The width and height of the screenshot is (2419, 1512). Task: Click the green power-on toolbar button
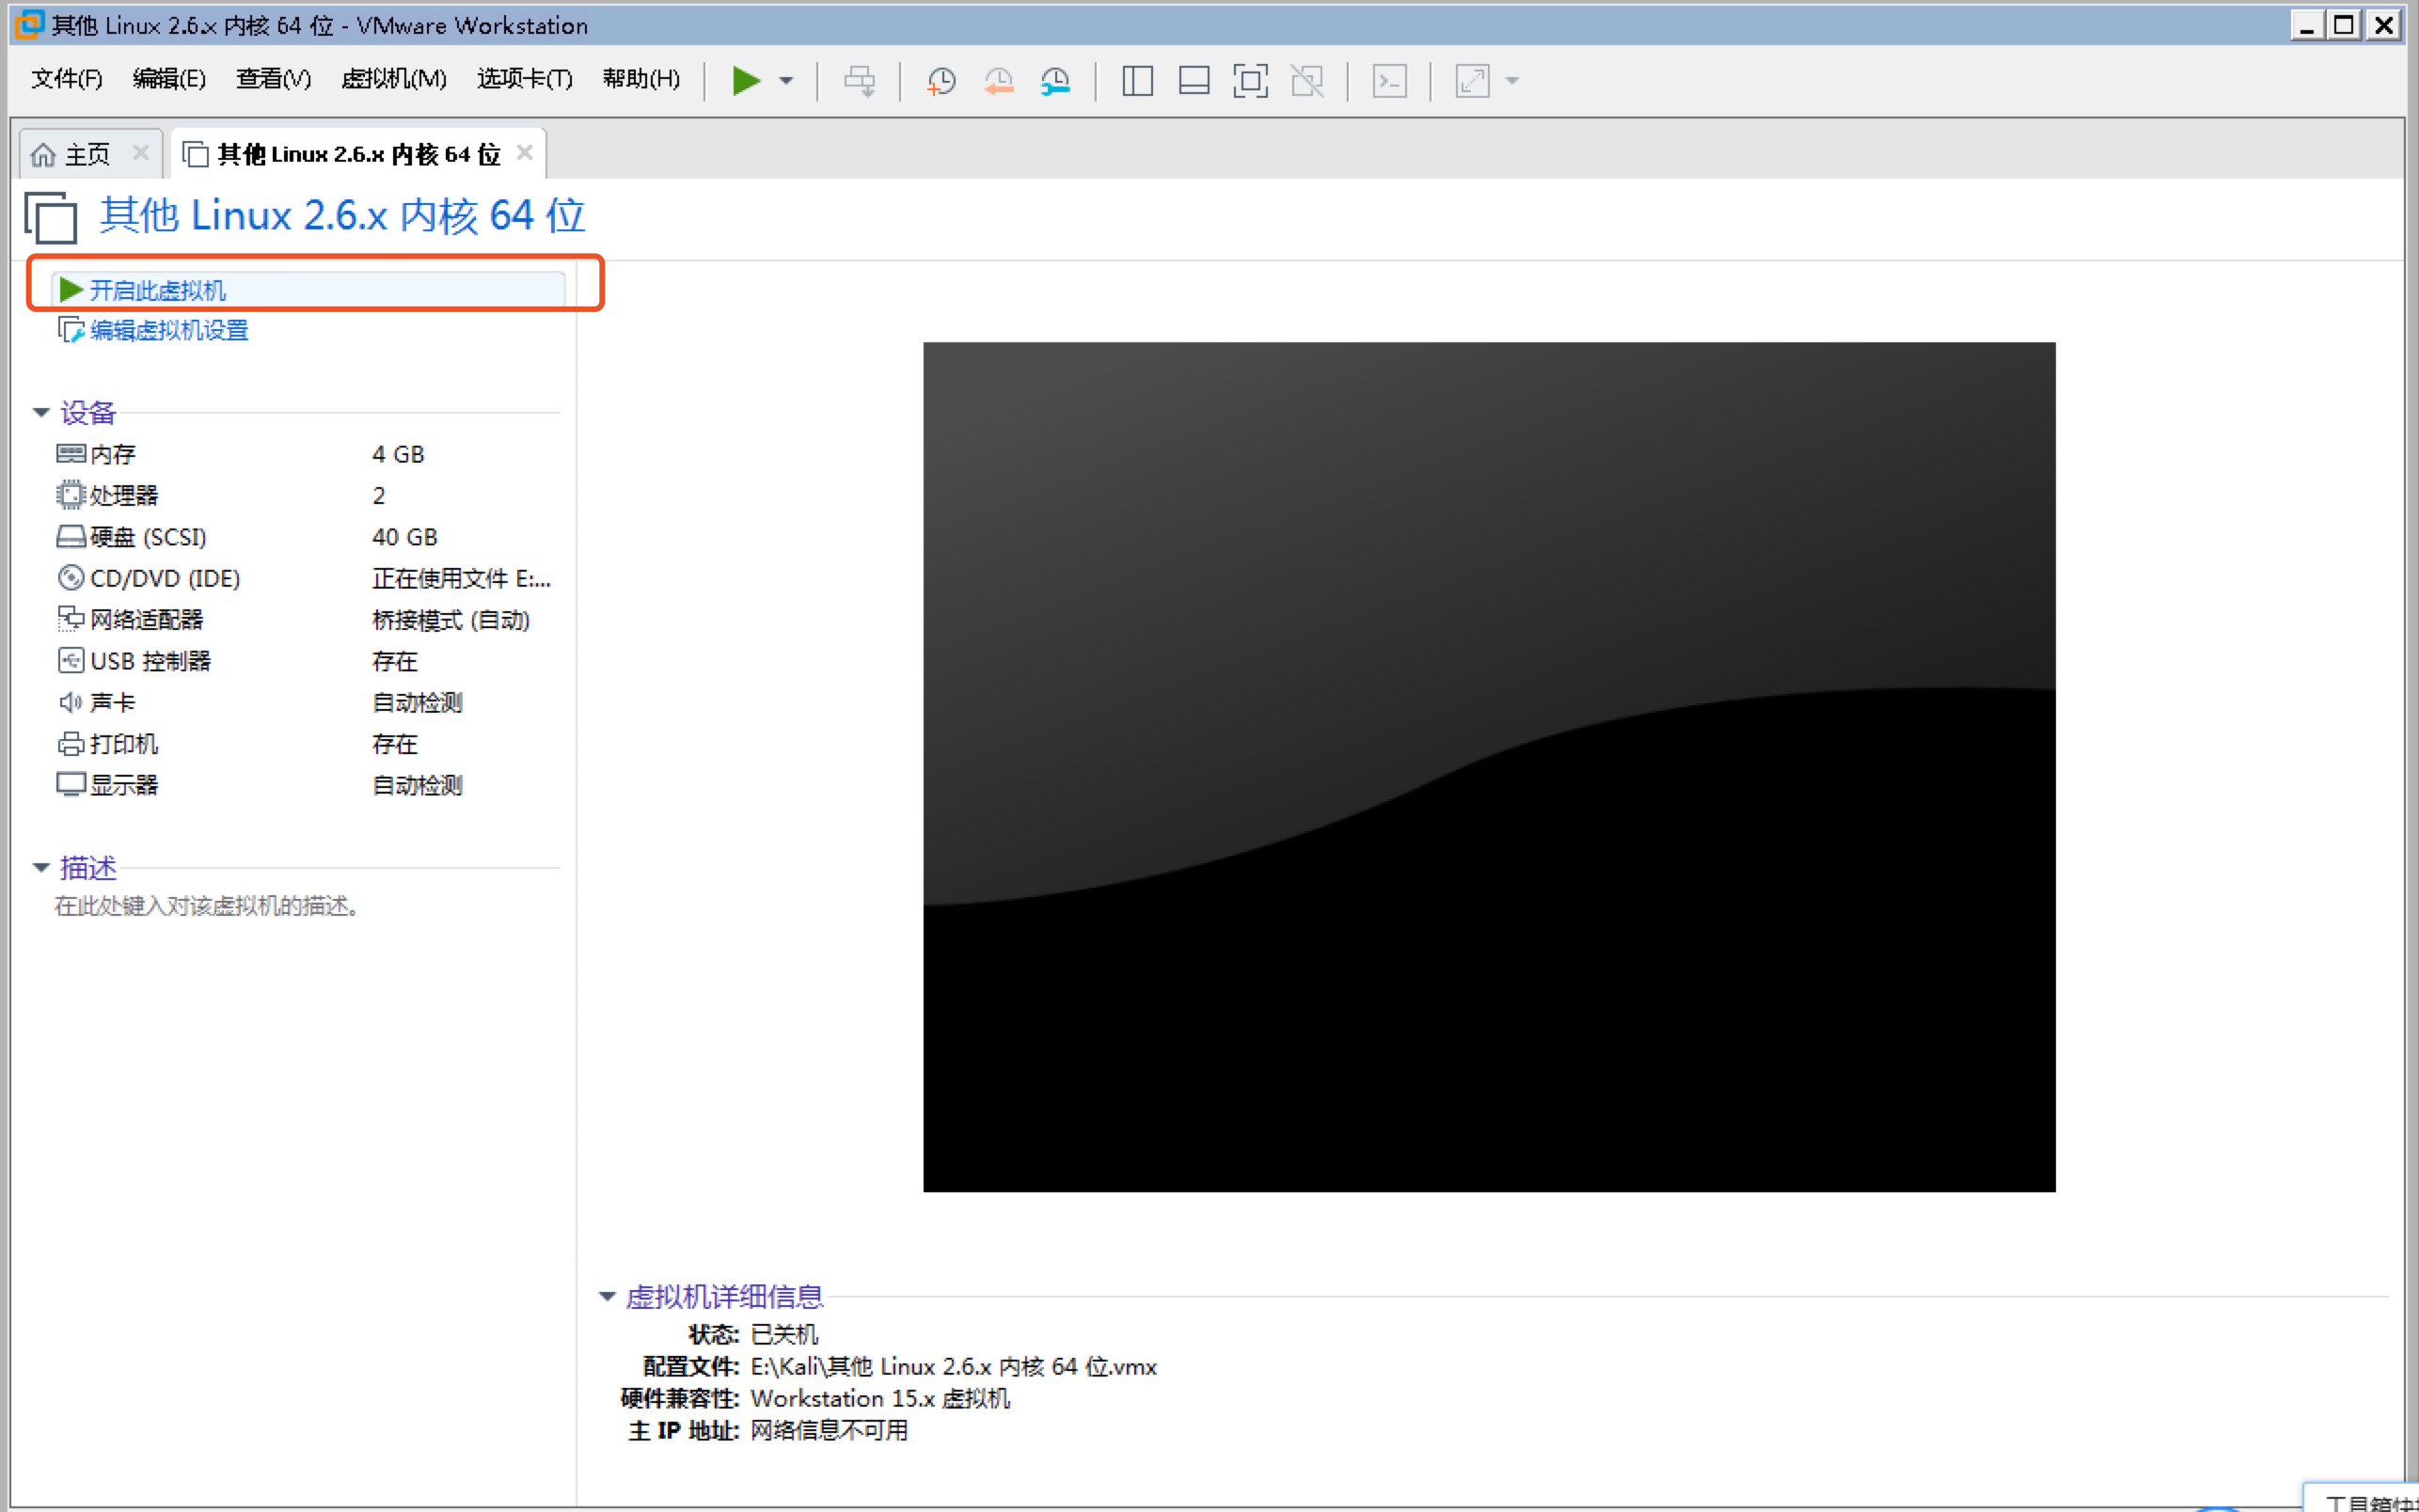pos(745,81)
